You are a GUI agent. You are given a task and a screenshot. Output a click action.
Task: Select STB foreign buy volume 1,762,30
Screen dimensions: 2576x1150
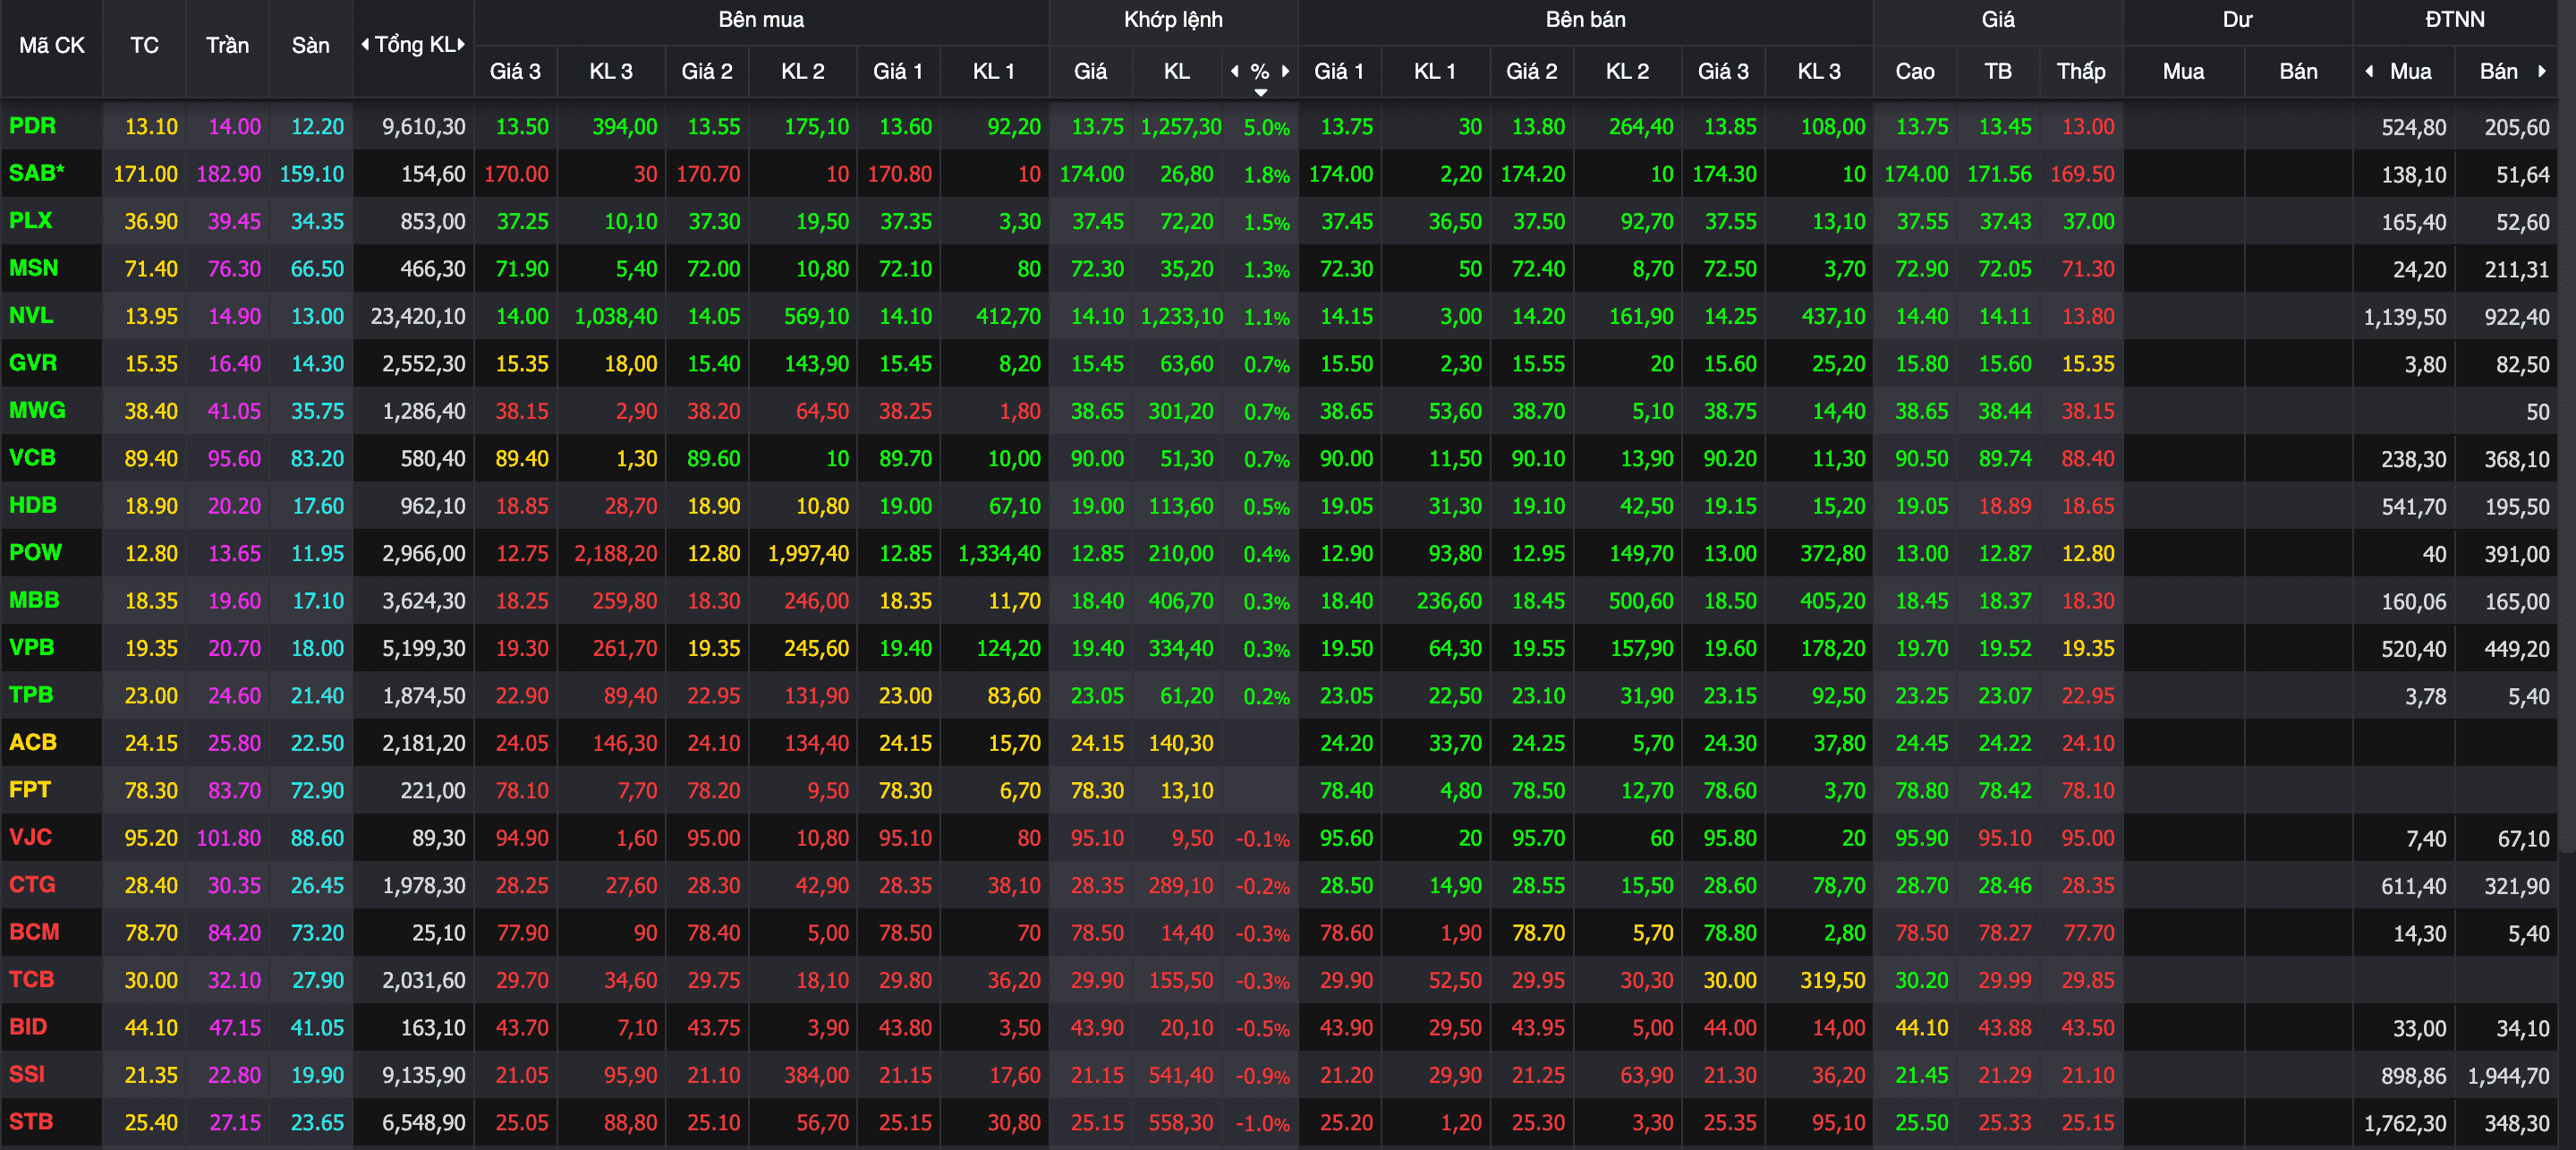2404,1123
